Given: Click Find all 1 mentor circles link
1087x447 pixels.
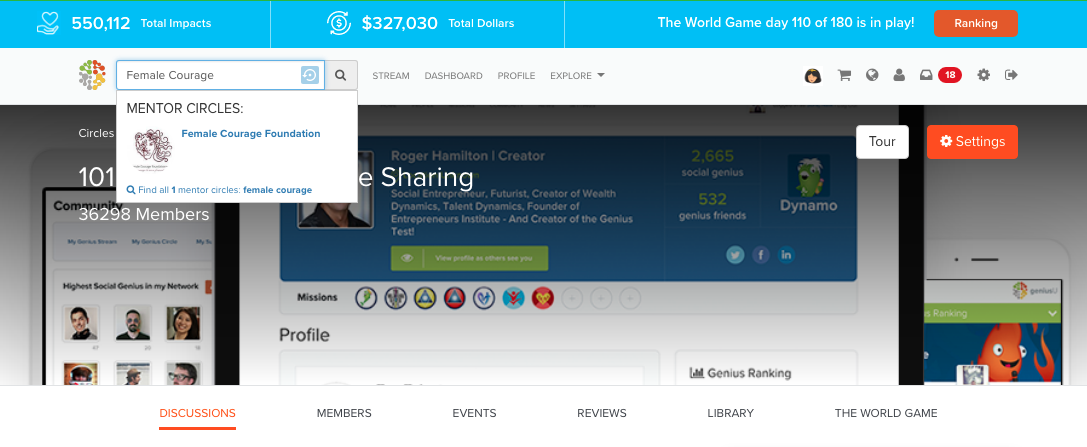Looking at the screenshot, I should click(x=219, y=190).
